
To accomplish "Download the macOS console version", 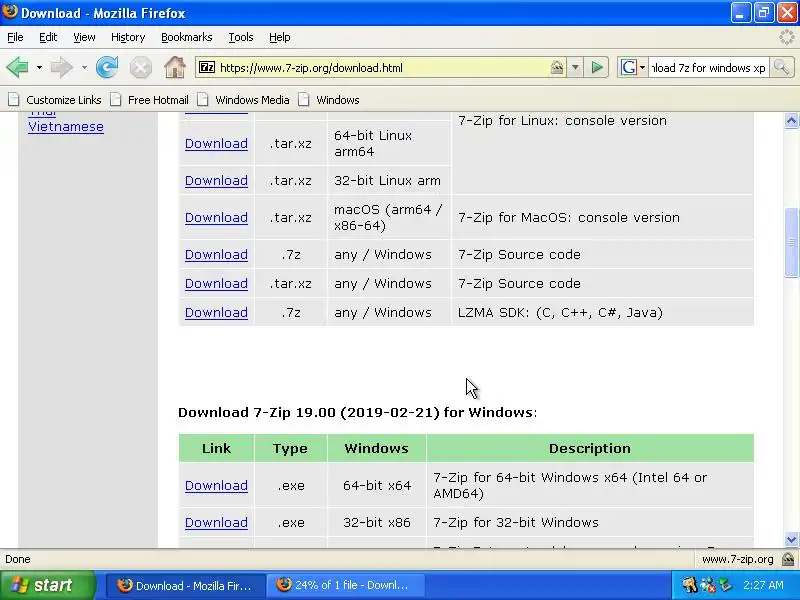I will click(216, 217).
